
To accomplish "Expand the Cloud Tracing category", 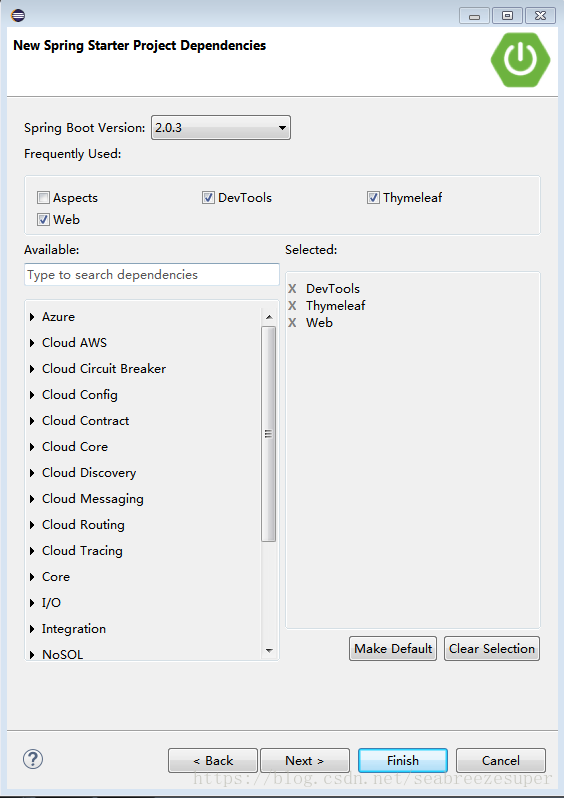I will 32,551.
